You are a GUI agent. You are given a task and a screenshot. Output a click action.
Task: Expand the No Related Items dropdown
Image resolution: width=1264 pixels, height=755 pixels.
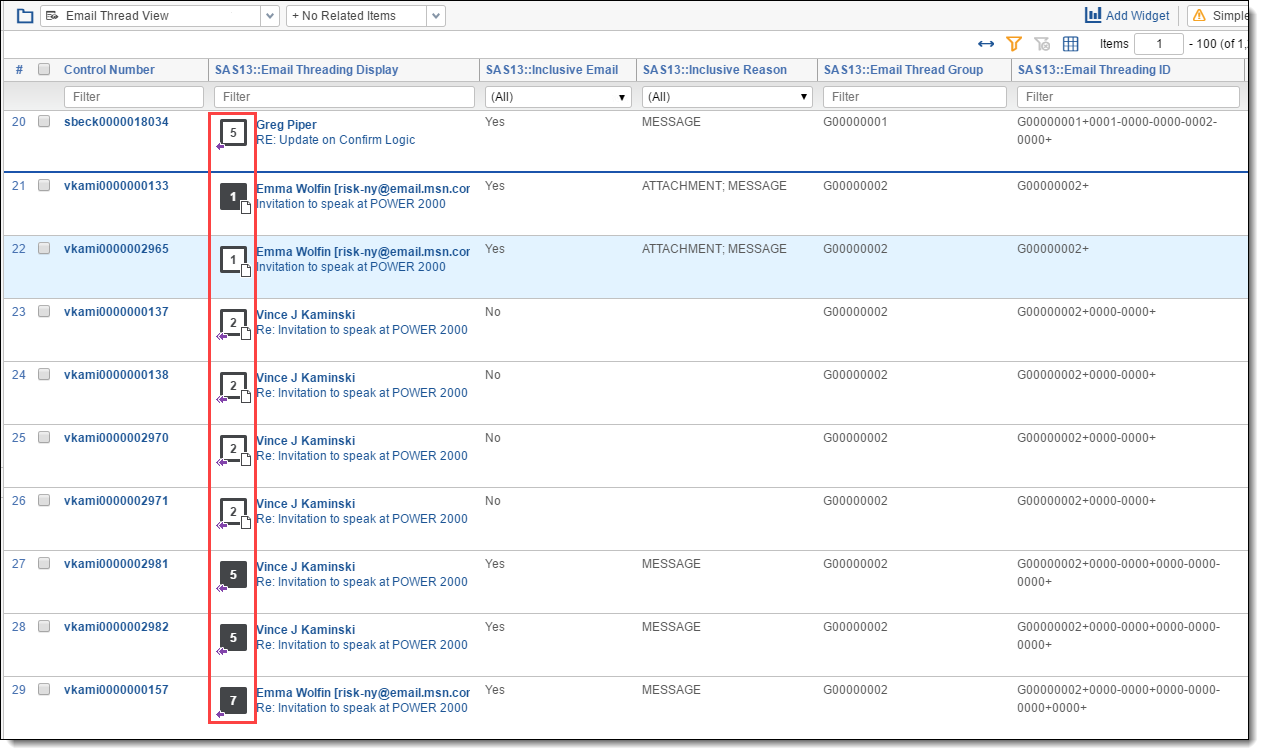point(435,16)
